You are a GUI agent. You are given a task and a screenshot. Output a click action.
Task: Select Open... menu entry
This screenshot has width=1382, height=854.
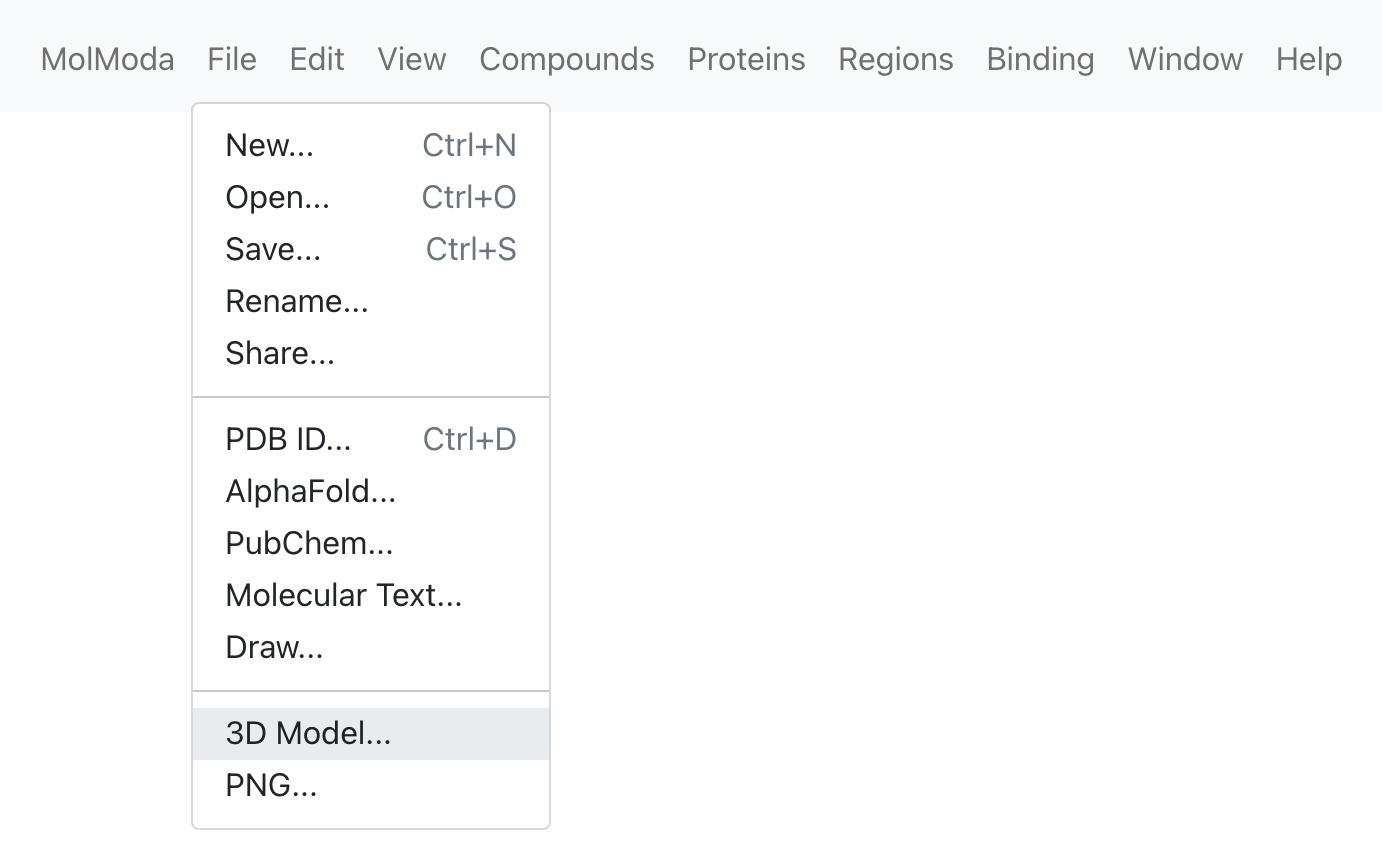(371, 198)
